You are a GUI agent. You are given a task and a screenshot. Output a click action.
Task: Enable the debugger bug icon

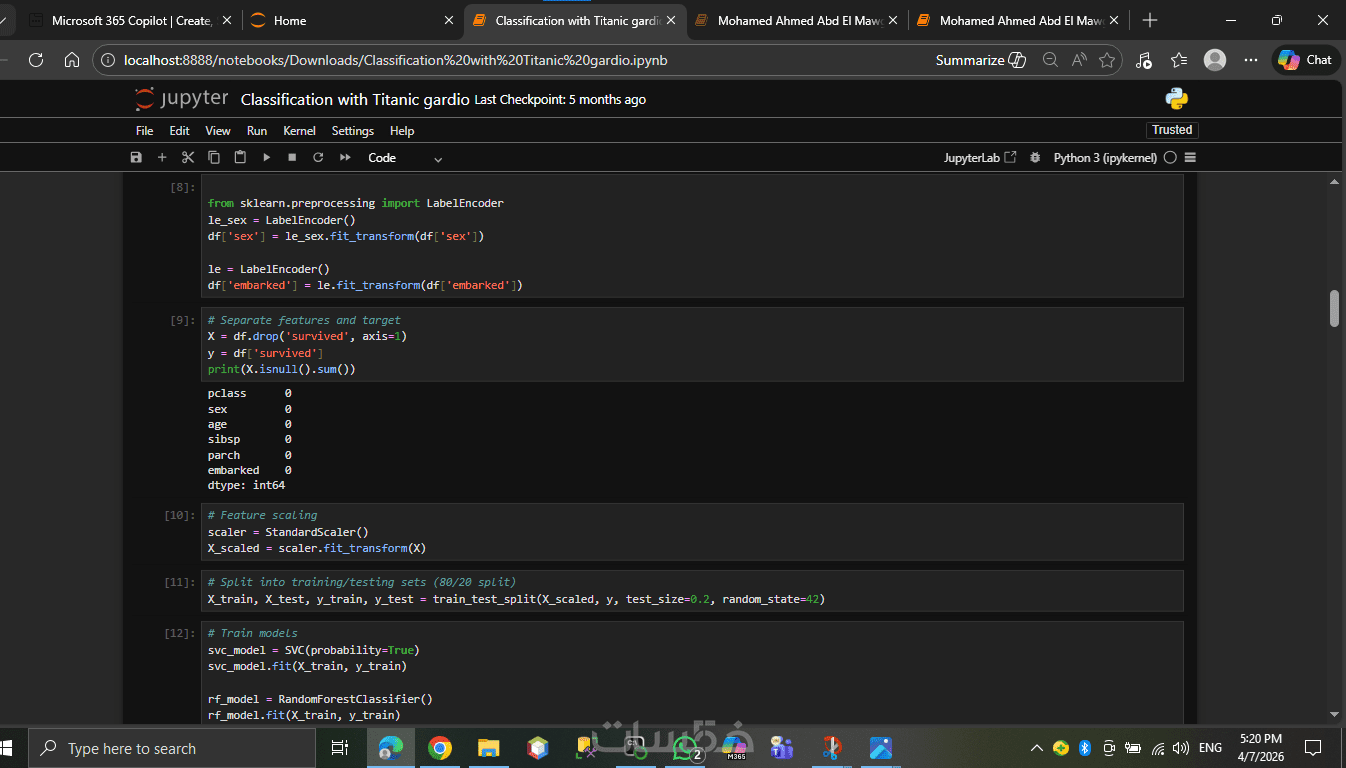(x=1035, y=158)
